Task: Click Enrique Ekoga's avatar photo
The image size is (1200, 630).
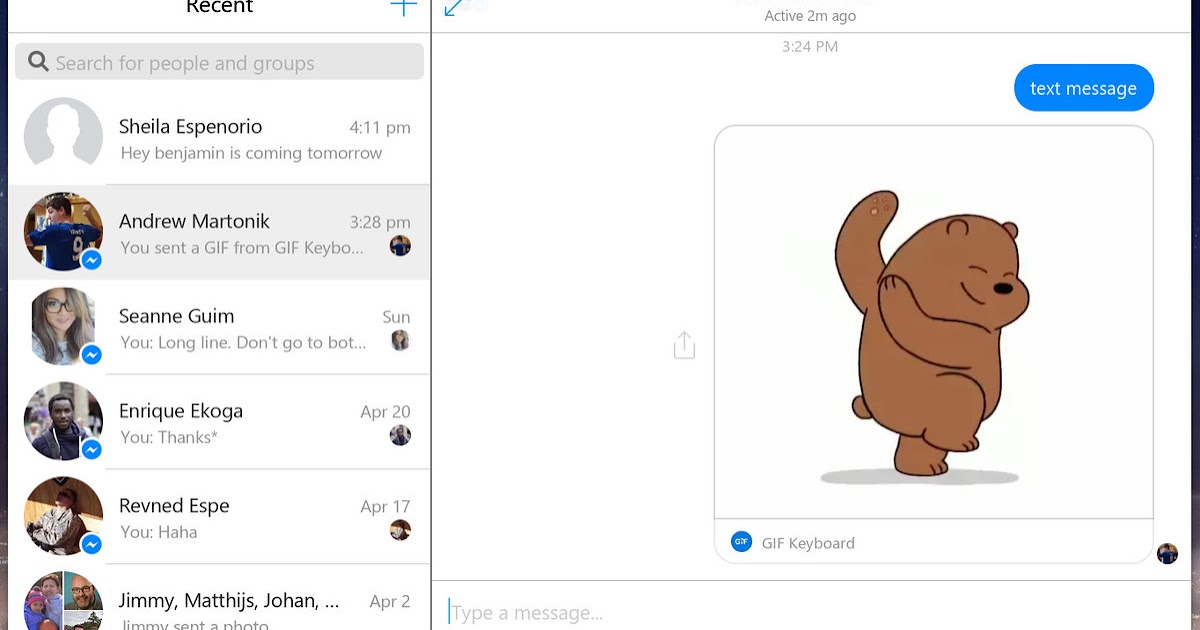Action: tap(63, 422)
